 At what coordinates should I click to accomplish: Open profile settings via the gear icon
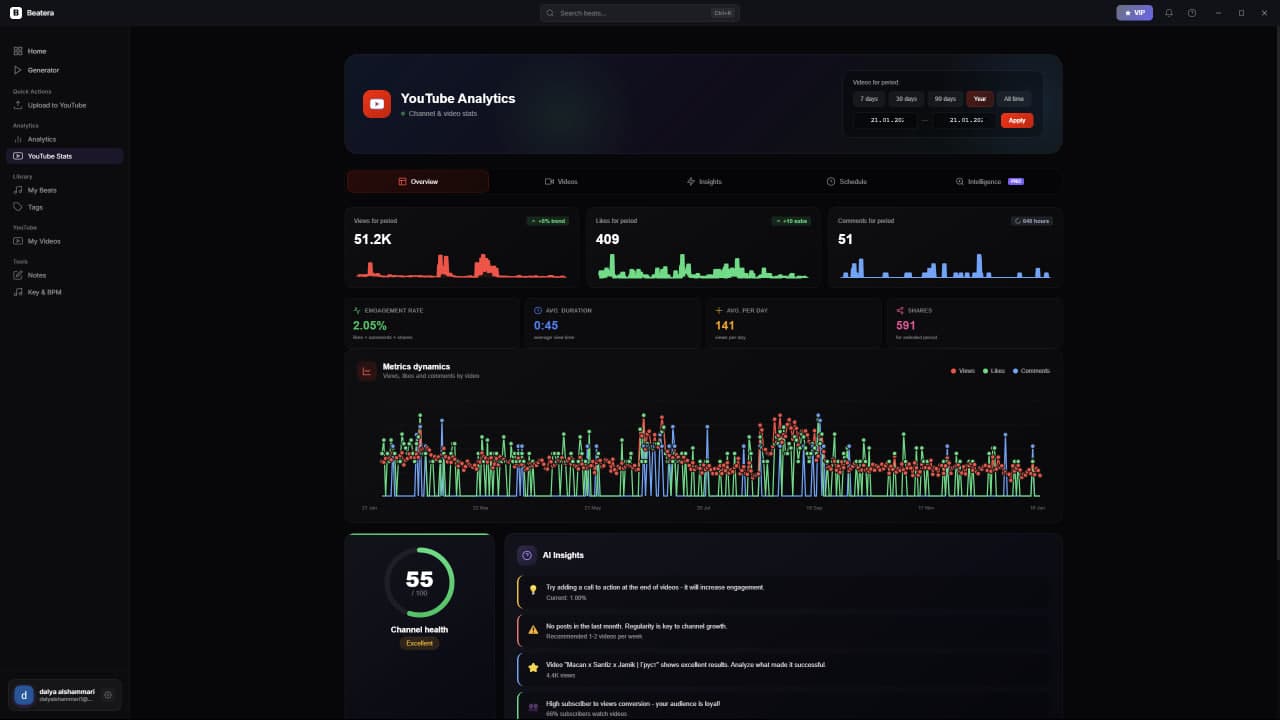point(107,694)
